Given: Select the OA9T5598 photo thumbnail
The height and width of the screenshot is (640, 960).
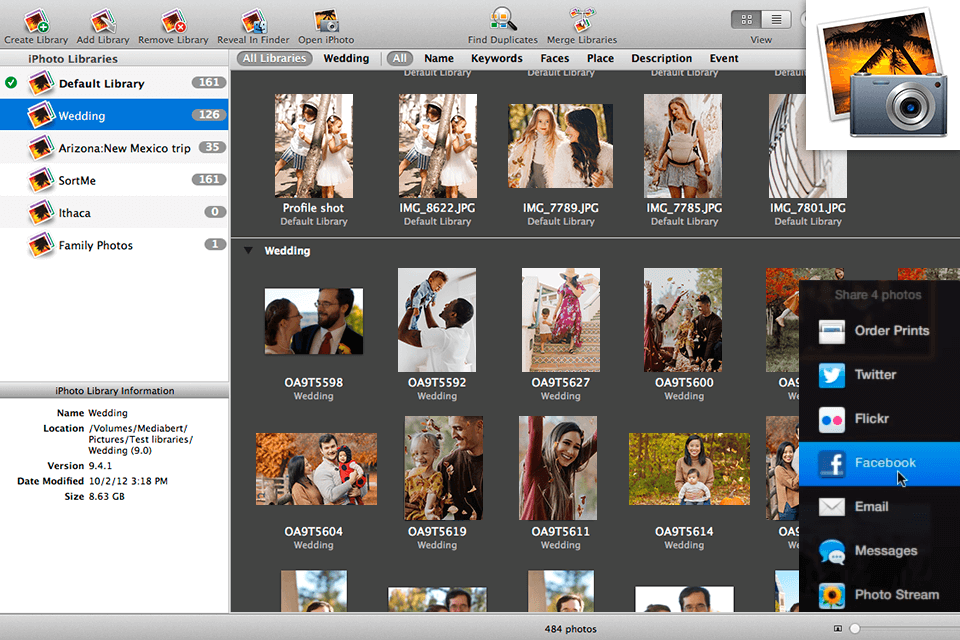Looking at the screenshot, I should (313, 322).
